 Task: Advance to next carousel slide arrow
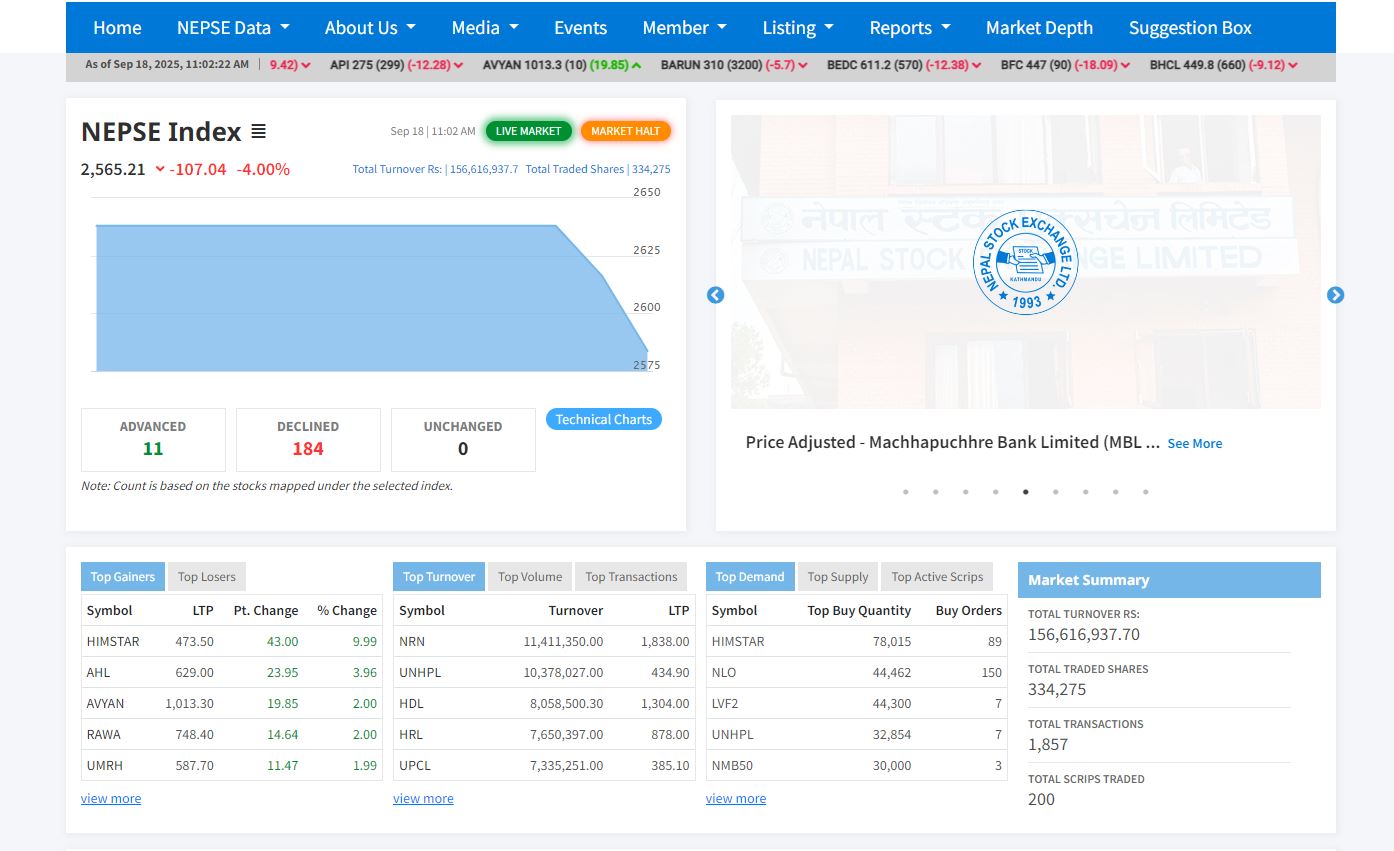point(1335,295)
